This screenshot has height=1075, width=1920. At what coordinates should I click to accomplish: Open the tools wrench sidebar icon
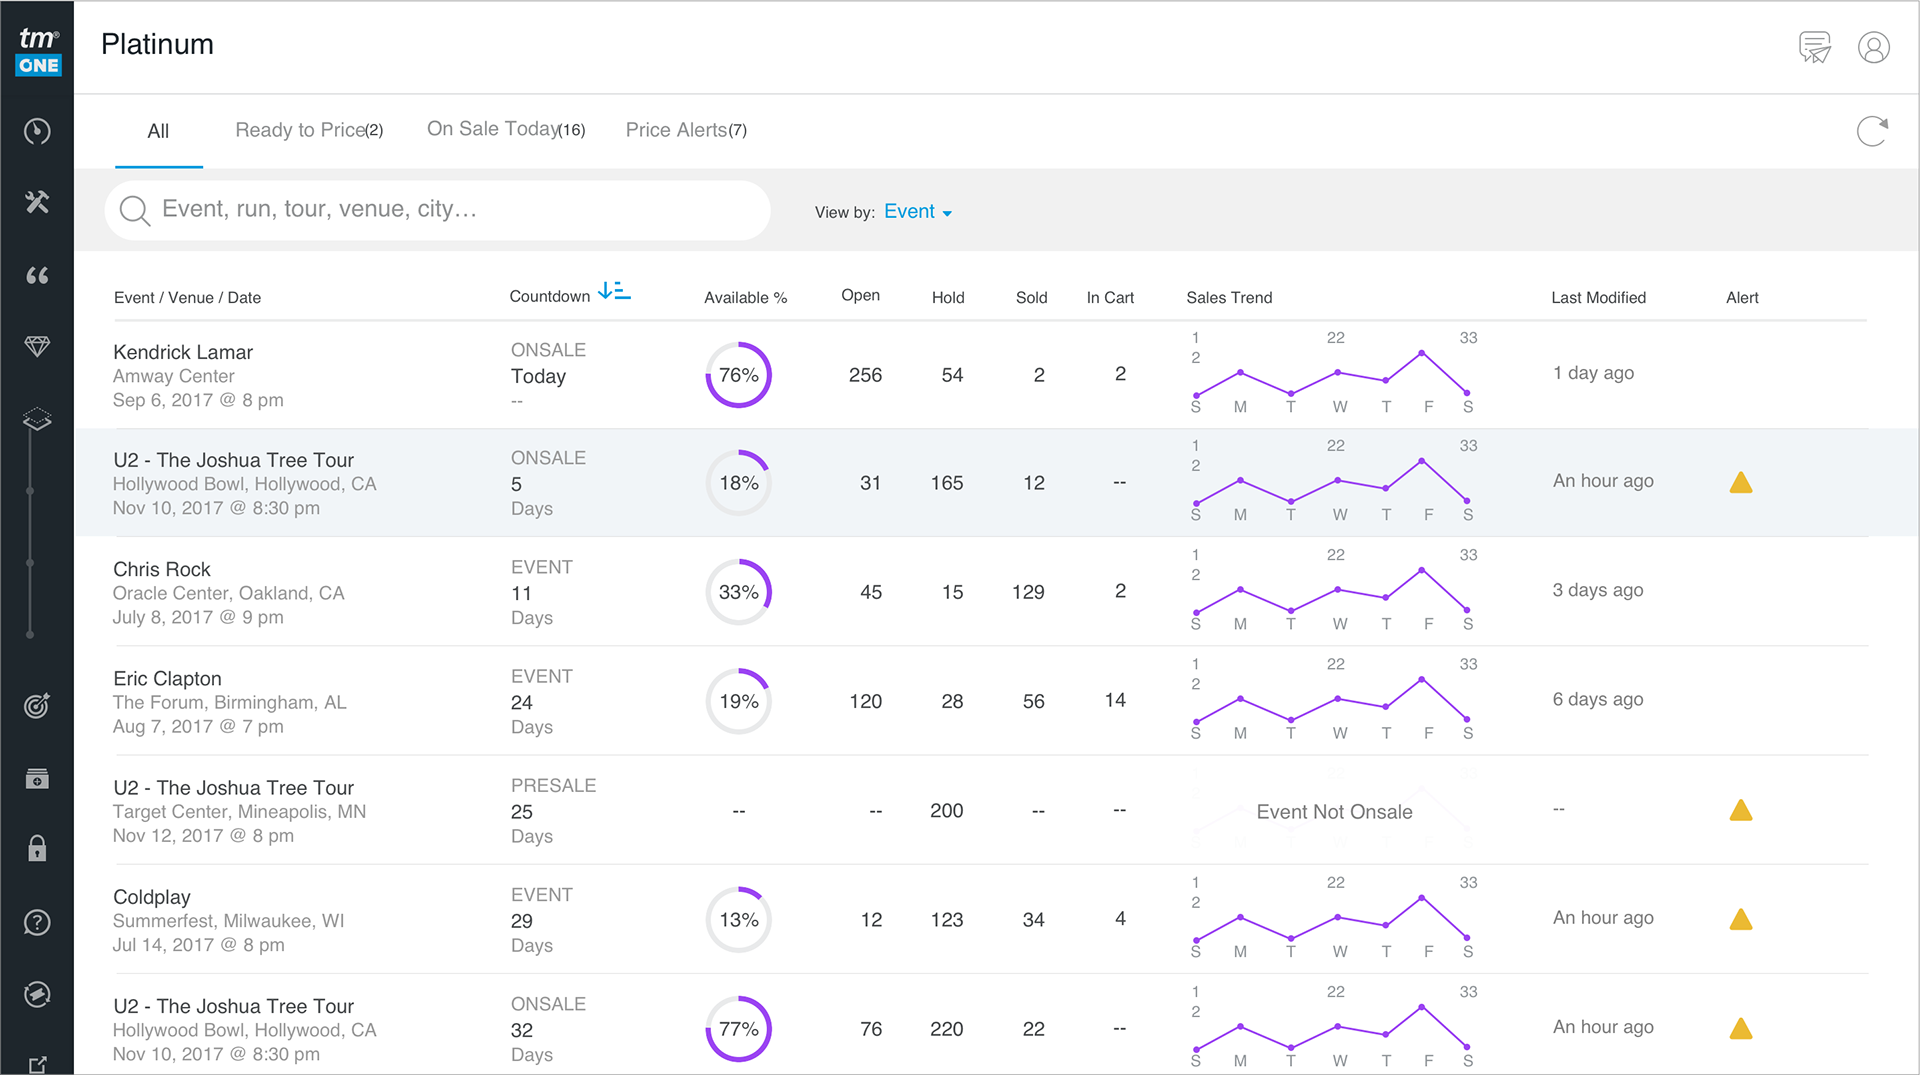(37, 202)
